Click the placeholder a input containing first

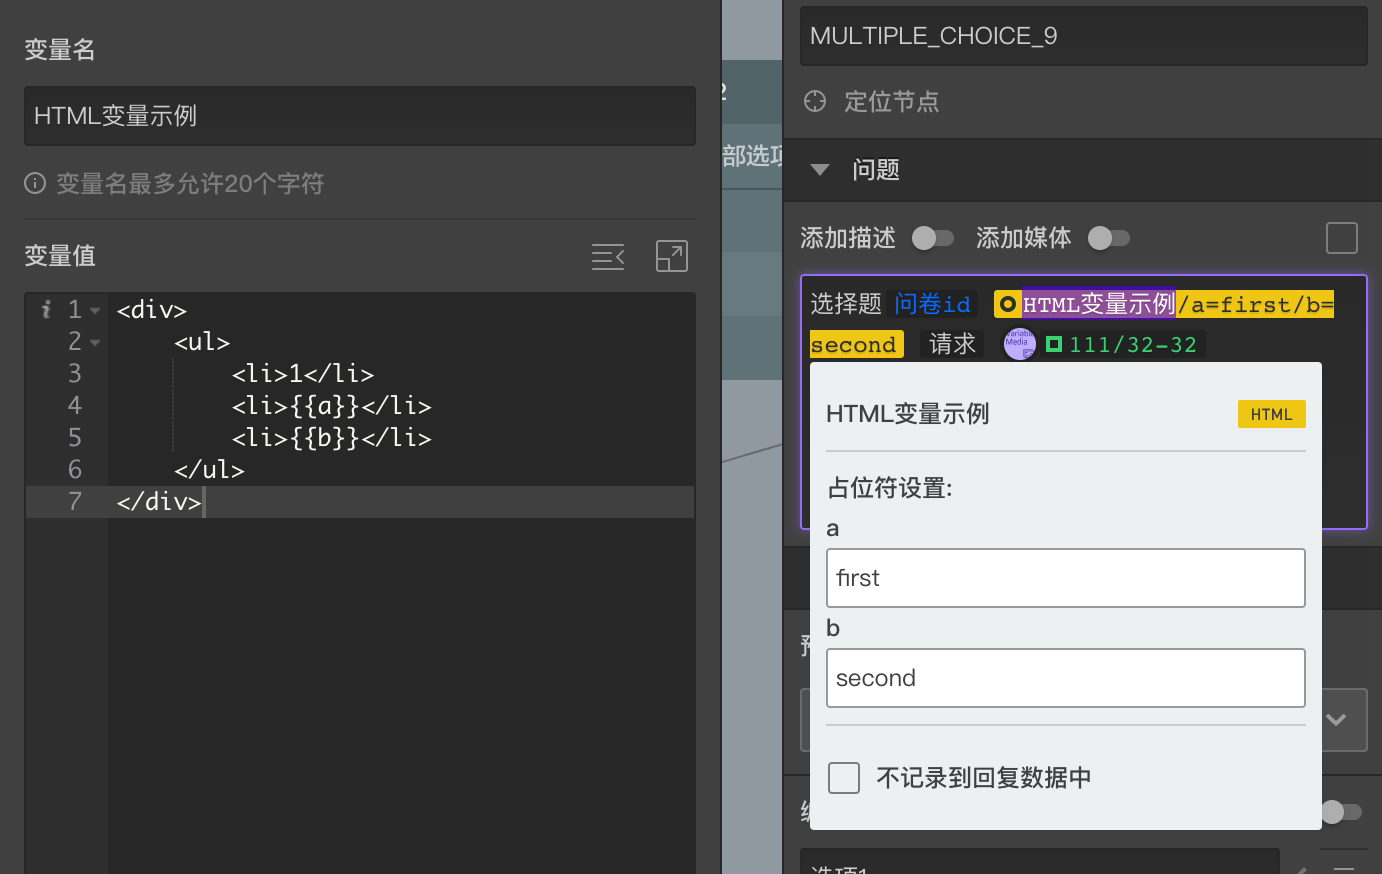coord(1065,578)
